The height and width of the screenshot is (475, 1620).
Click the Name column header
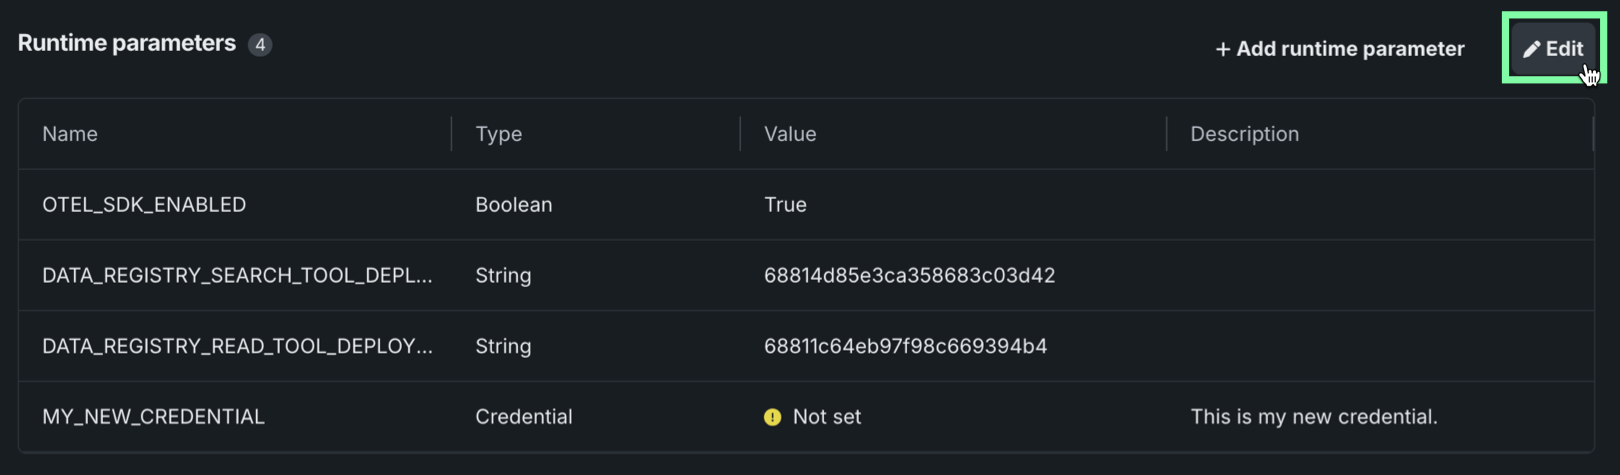[x=70, y=134]
